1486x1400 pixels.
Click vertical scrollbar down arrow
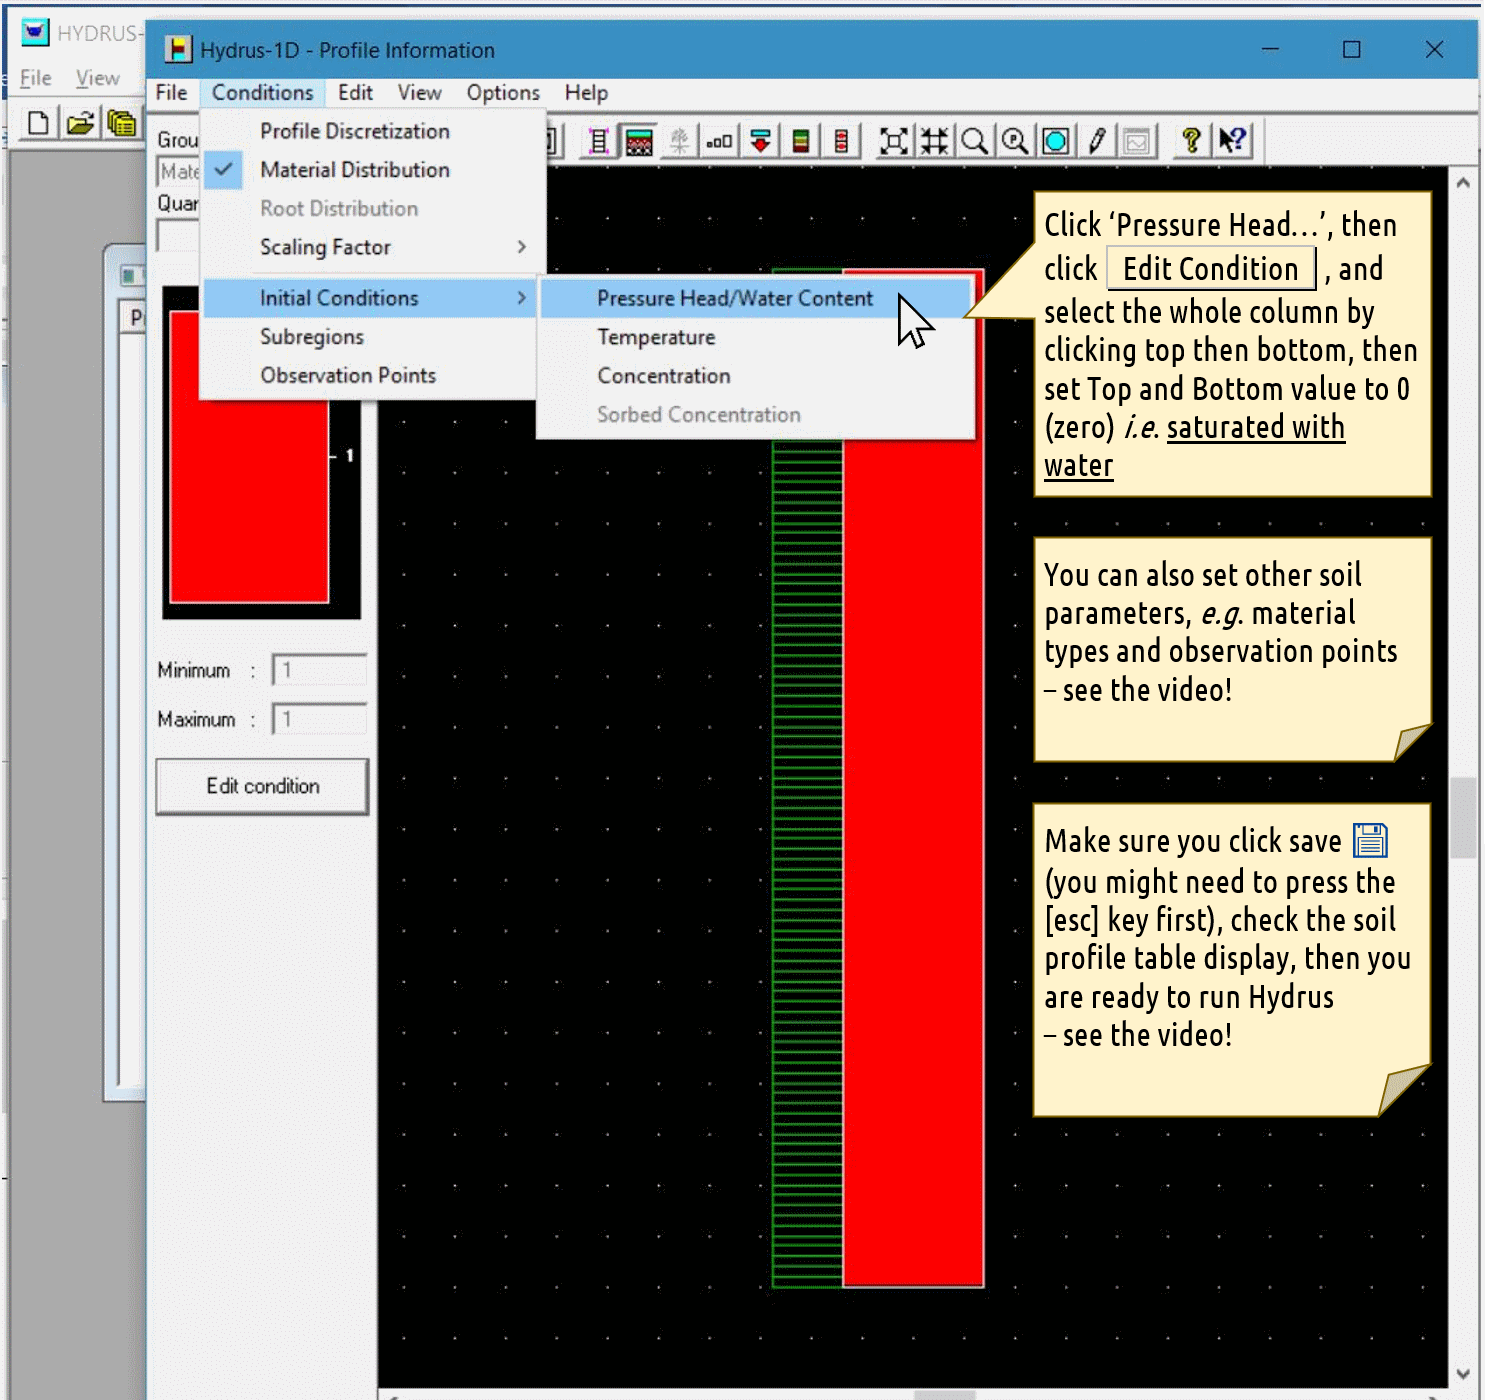coord(1463,1374)
